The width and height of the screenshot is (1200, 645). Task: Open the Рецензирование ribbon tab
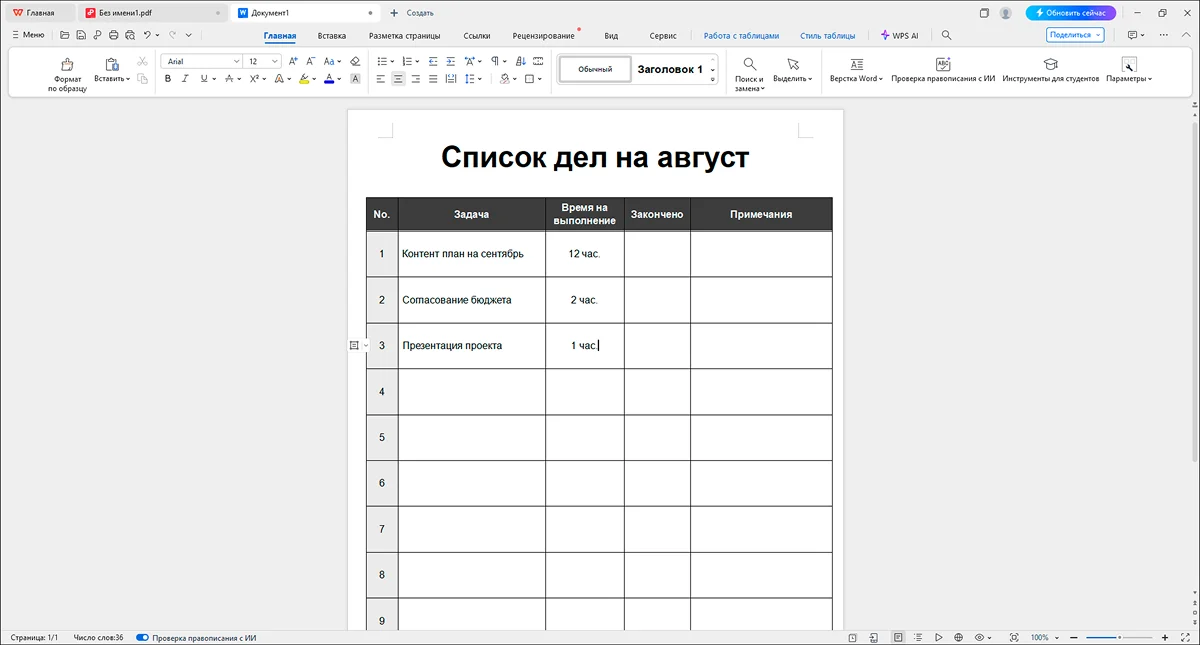[544, 35]
